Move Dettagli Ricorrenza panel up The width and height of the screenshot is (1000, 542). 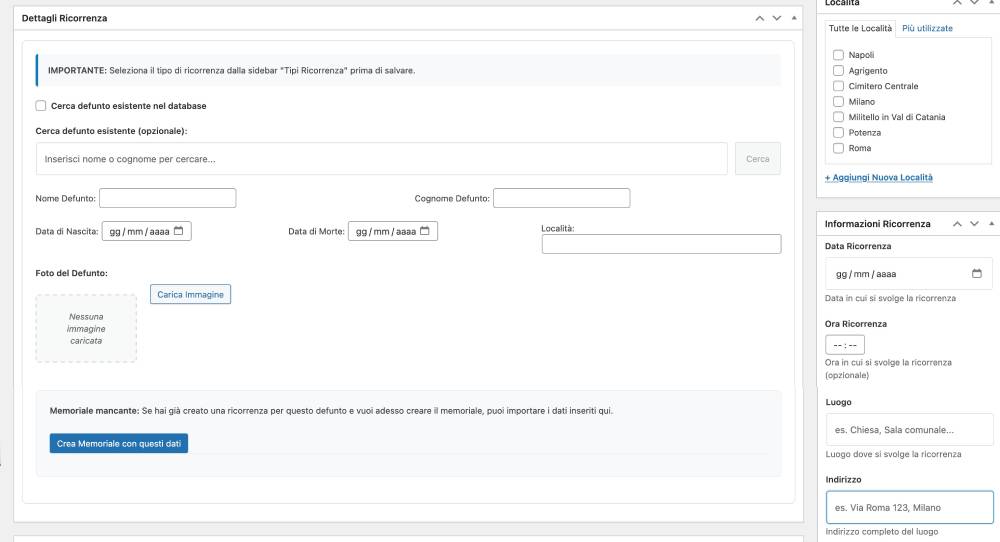[x=760, y=18]
